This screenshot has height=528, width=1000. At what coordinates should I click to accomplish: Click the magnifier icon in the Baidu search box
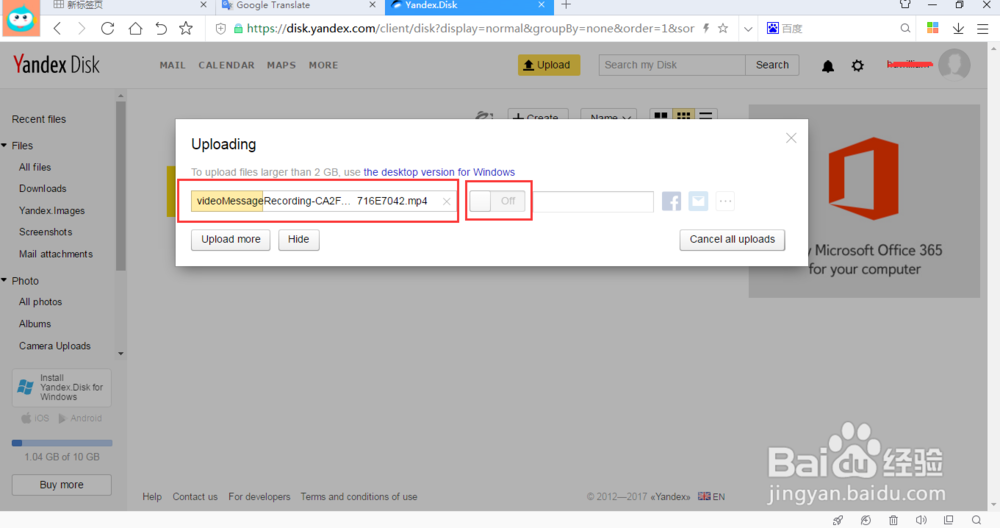(905, 28)
